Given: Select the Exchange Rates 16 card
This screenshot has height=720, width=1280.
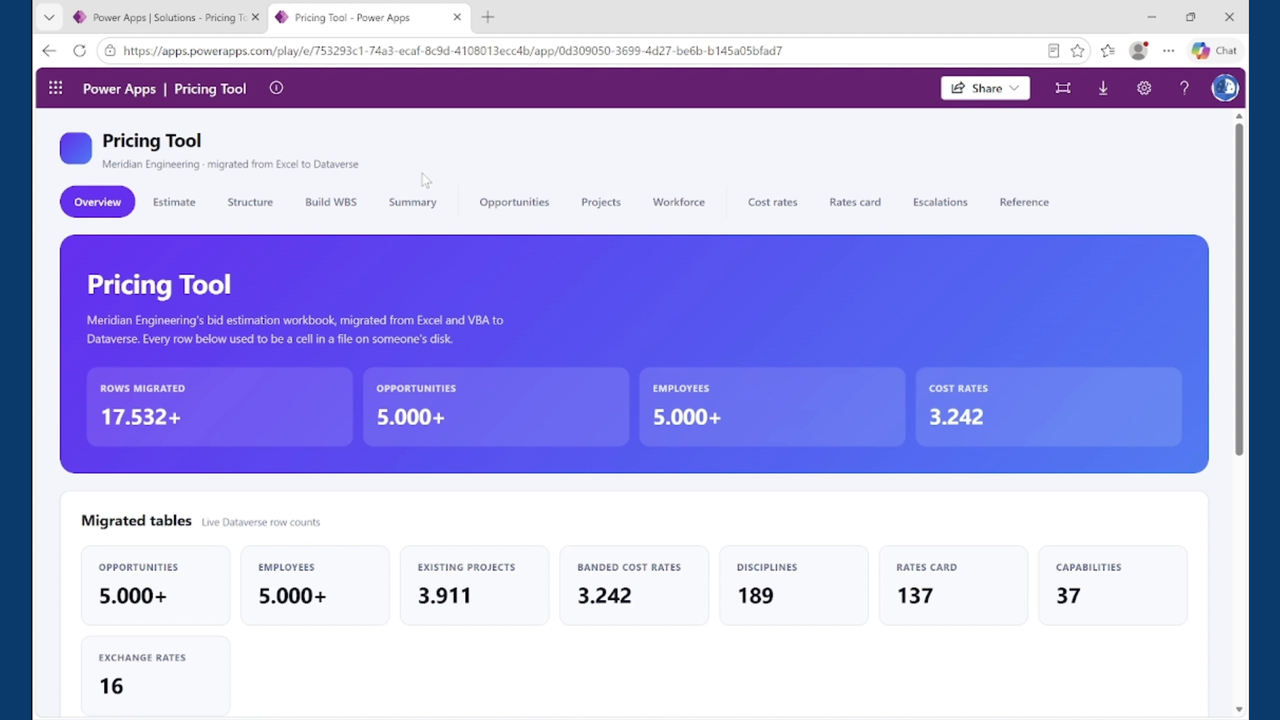Looking at the screenshot, I should (x=155, y=676).
